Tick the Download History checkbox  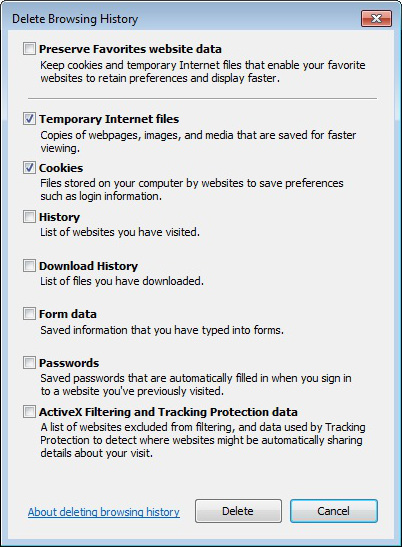29,266
